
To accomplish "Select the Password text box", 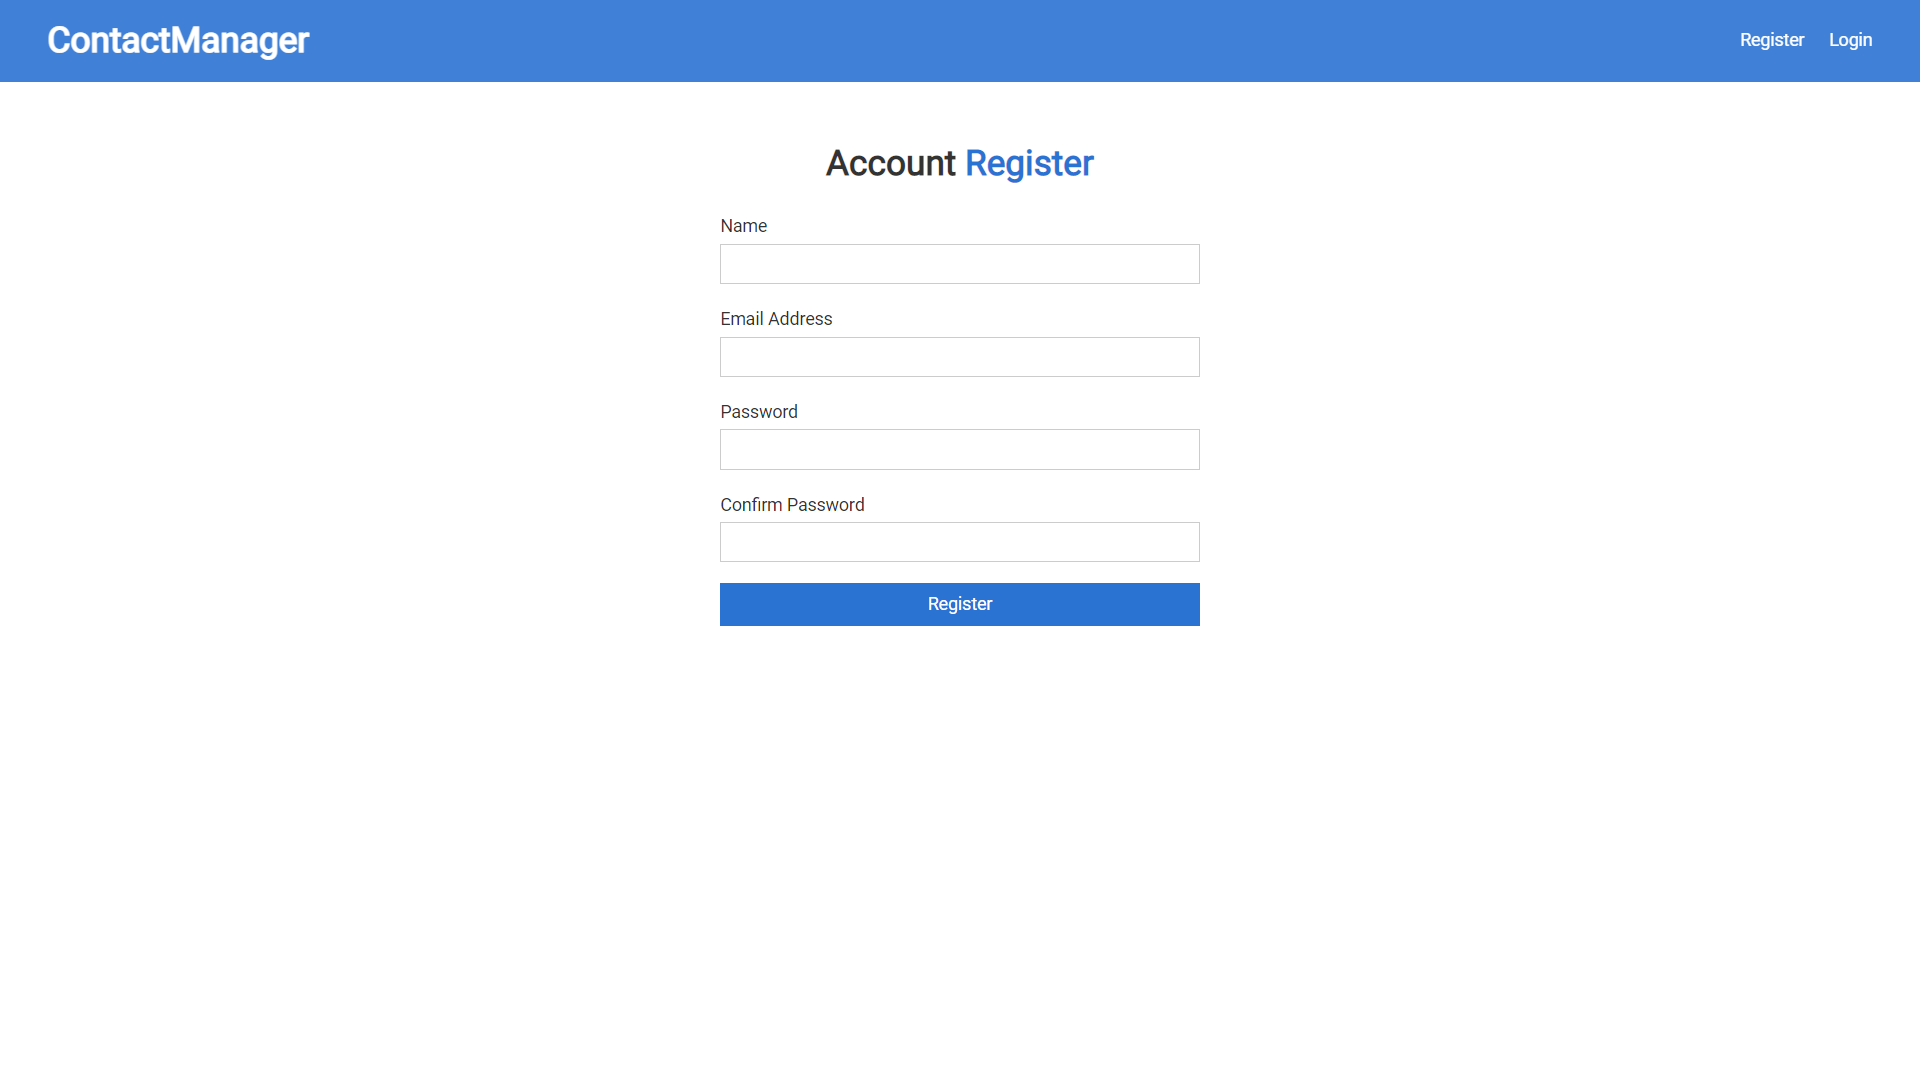I will [959, 450].
